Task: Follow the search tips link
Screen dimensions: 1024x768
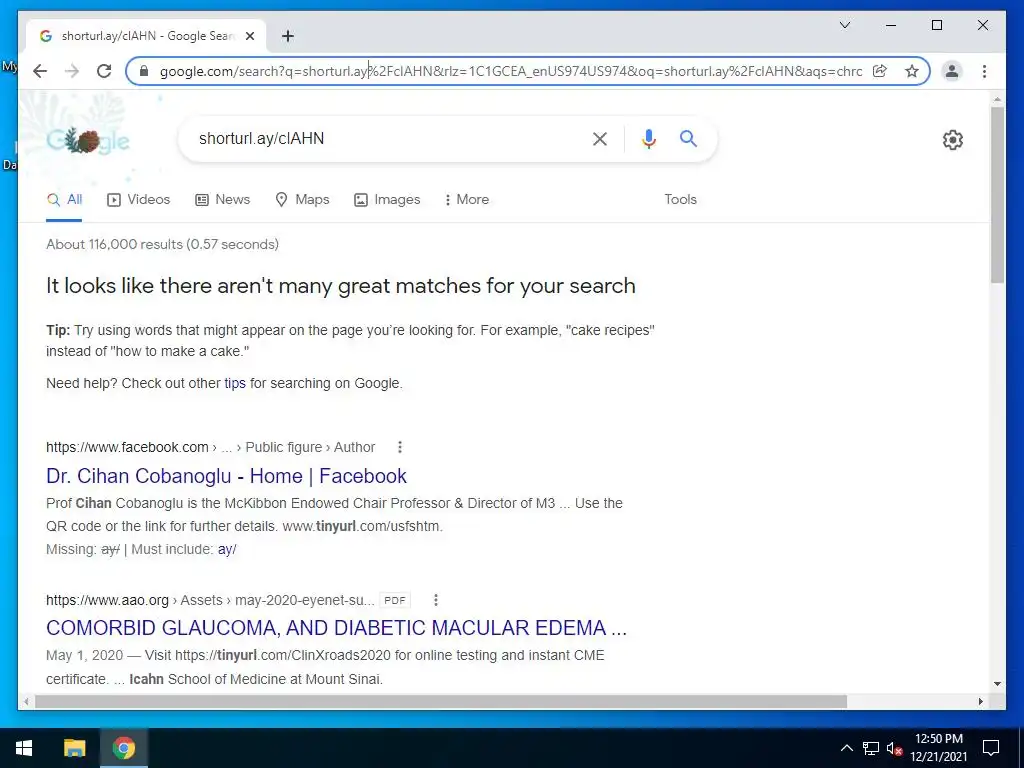Action: pyautogui.click(x=235, y=383)
